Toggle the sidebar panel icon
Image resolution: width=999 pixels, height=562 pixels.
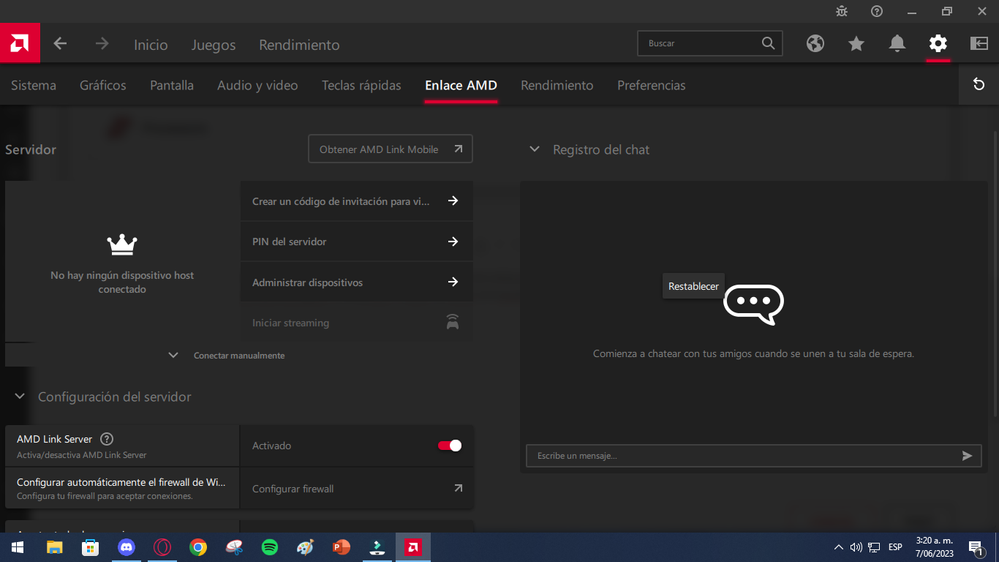tap(979, 43)
